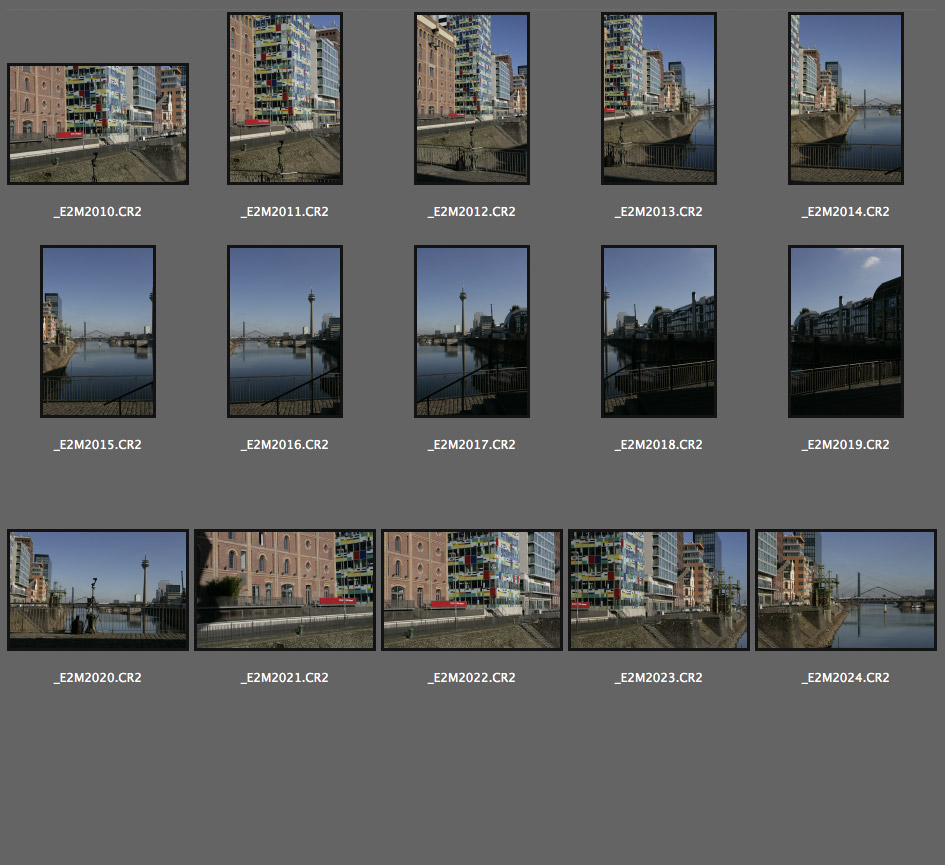Click the _E2M2024.CR2 filename label
The height and width of the screenshot is (865, 945).
[x=846, y=678]
